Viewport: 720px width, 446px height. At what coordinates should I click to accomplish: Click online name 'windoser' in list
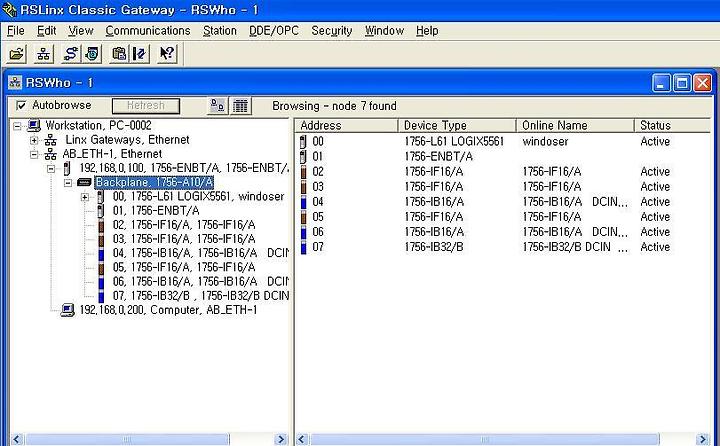point(545,141)
